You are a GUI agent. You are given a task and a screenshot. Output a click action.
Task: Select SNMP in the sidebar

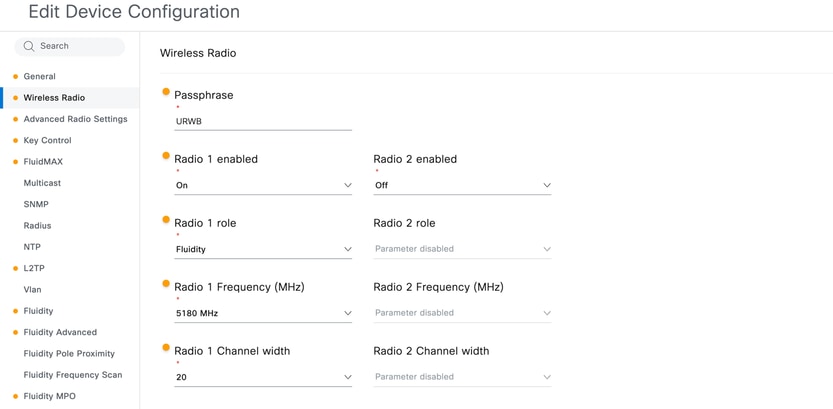pyautogui.click(x=36, y=204)
